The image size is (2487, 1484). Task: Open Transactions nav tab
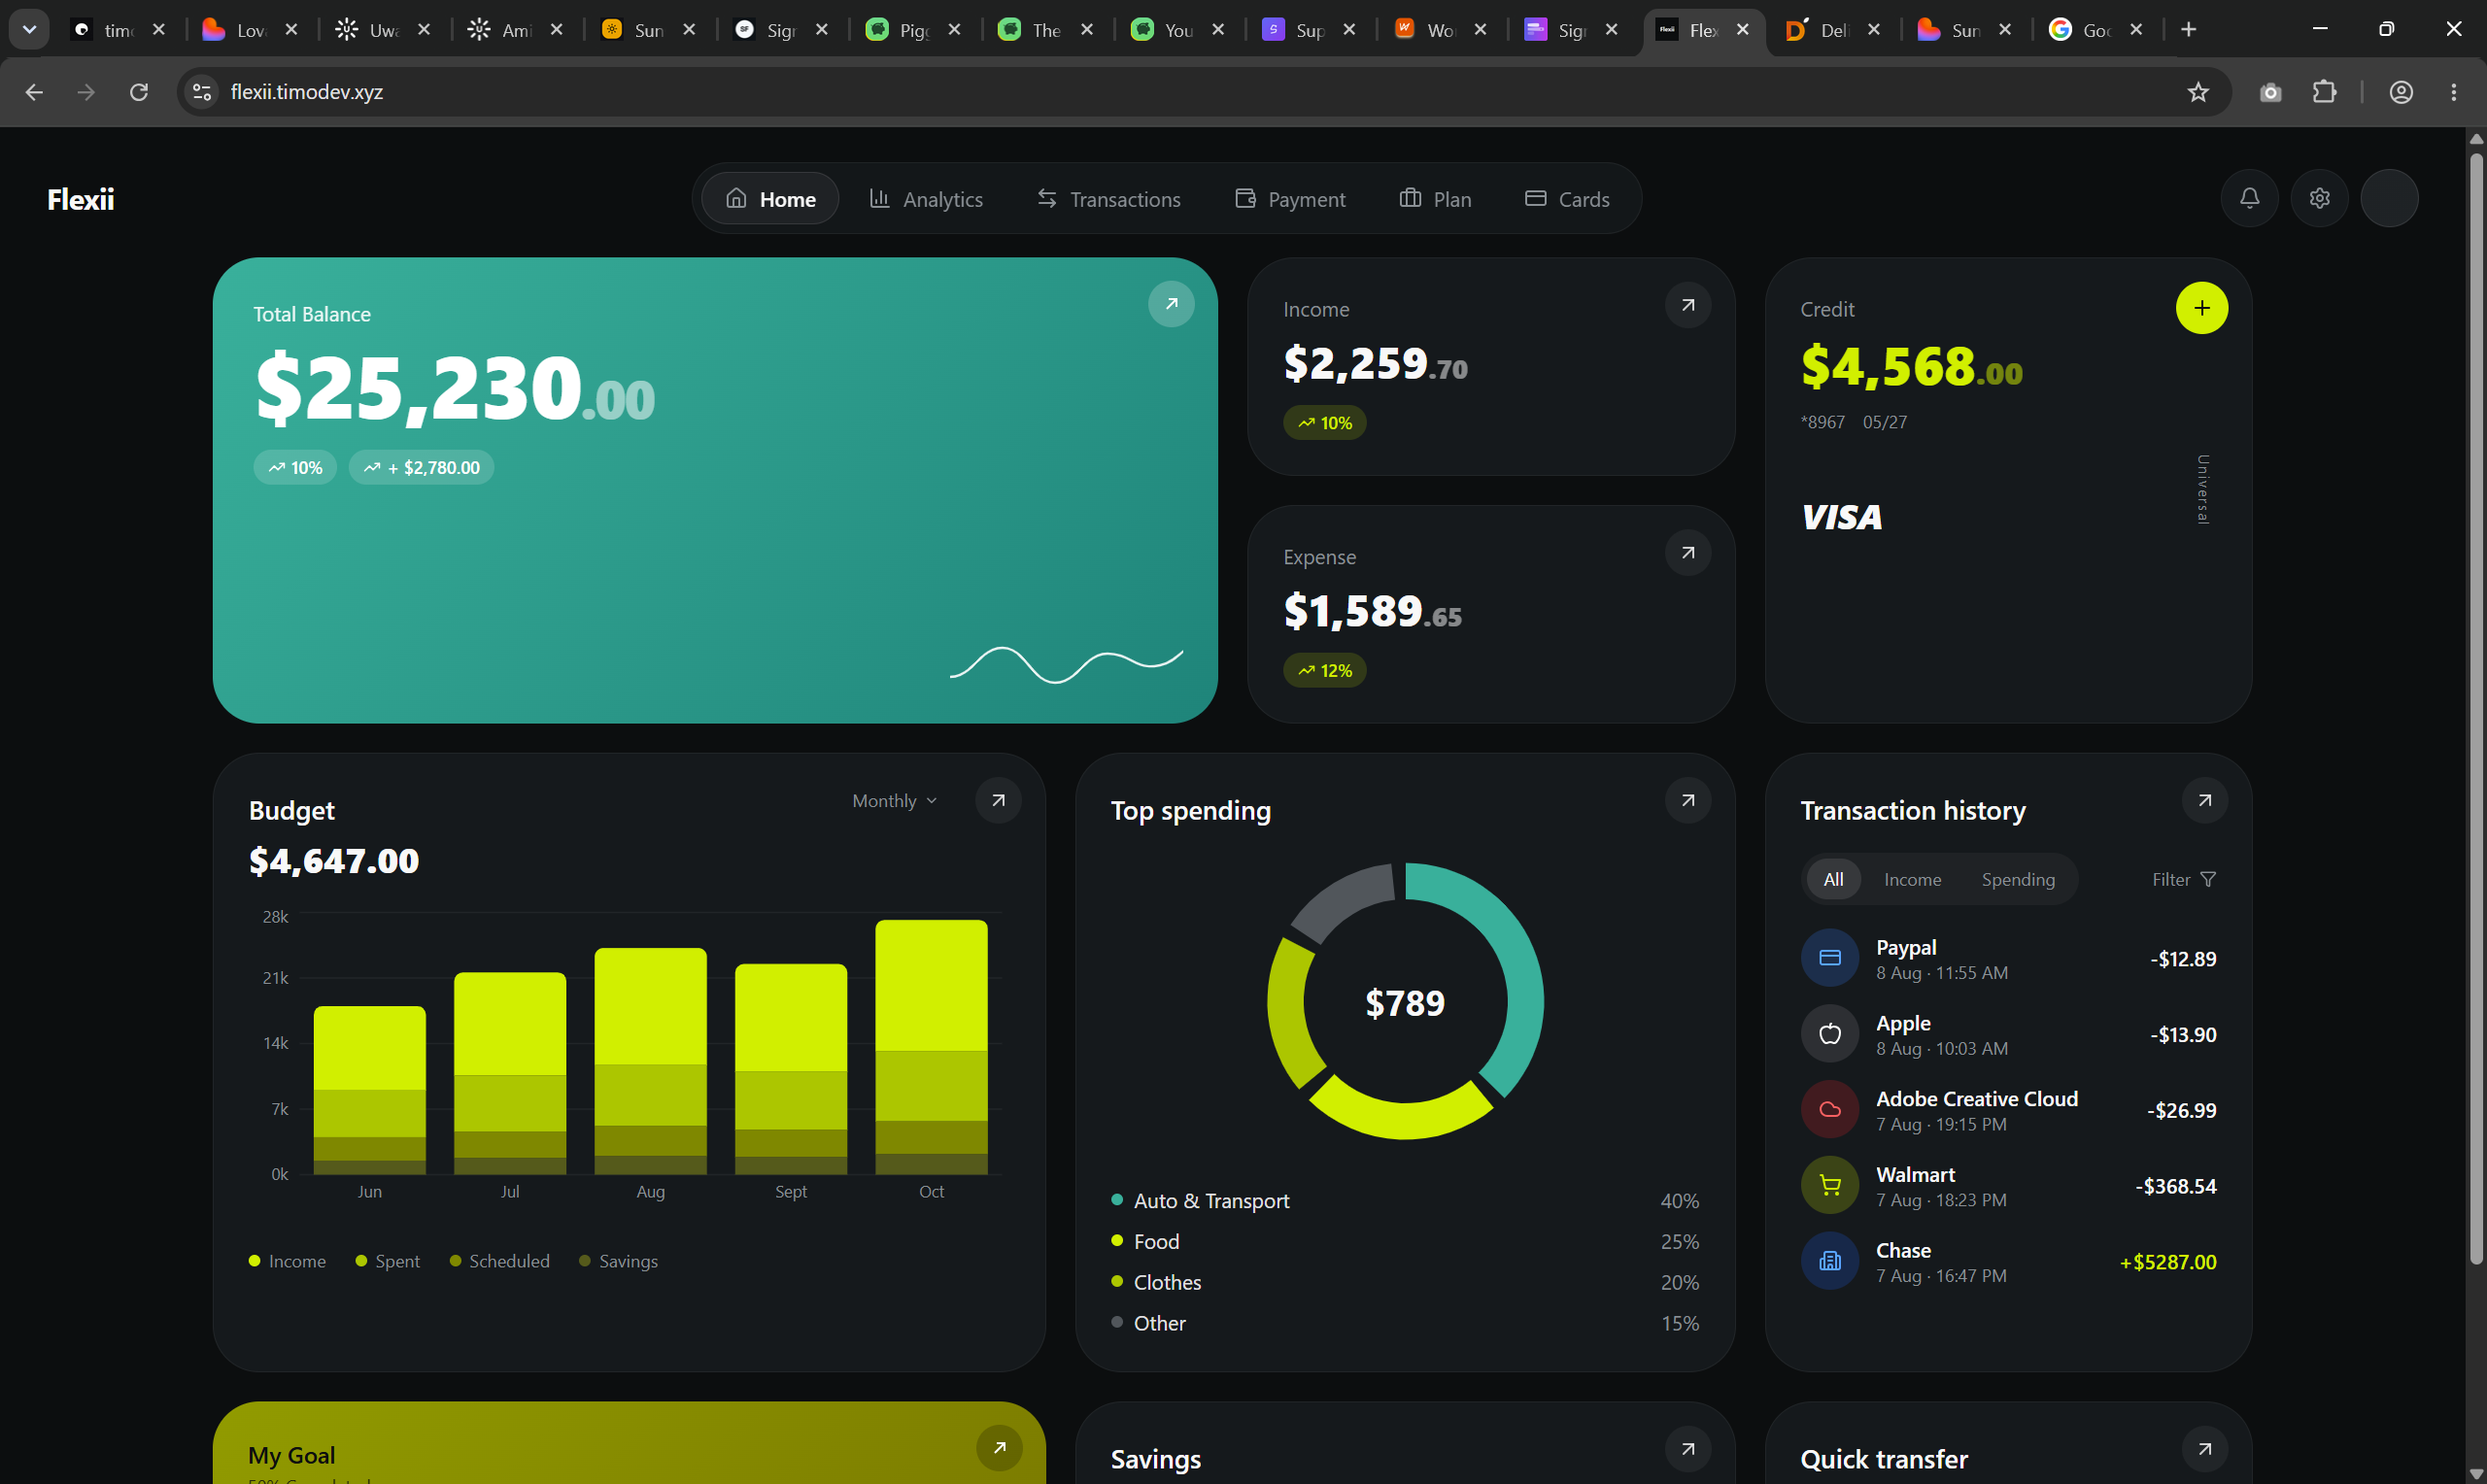tap(1108, 199)
